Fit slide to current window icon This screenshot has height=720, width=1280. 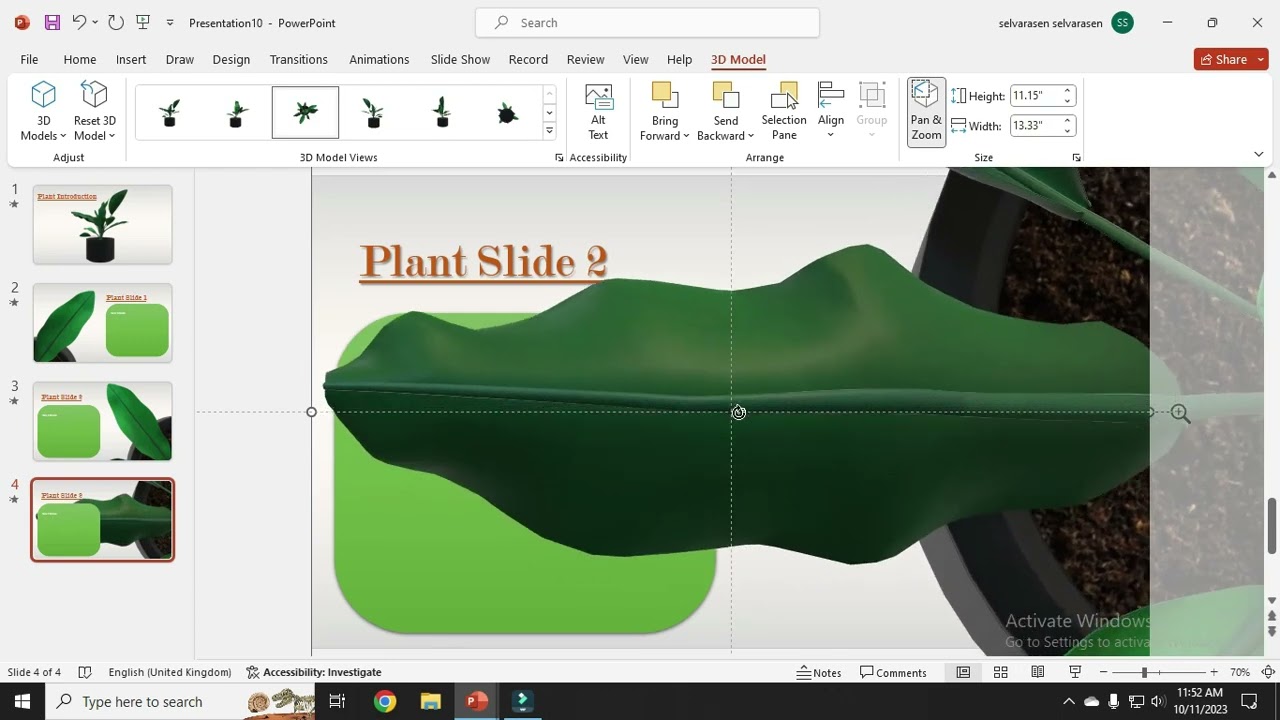coord(1268,672)
